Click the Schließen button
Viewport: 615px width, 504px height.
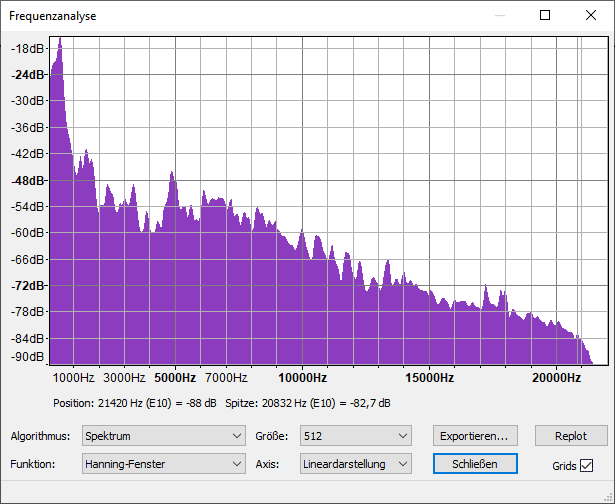pos(475,464)
